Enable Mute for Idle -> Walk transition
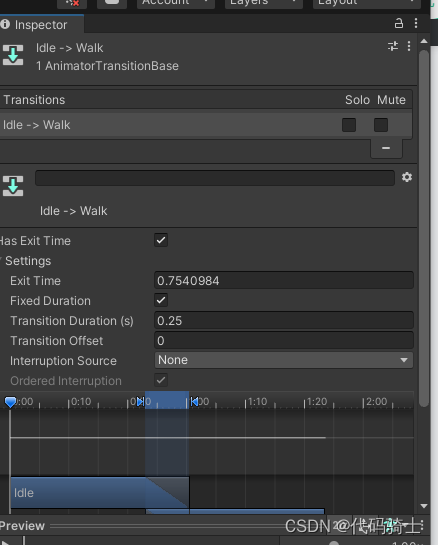The height and width of the screenshot is (545, 438). point(381,125)
